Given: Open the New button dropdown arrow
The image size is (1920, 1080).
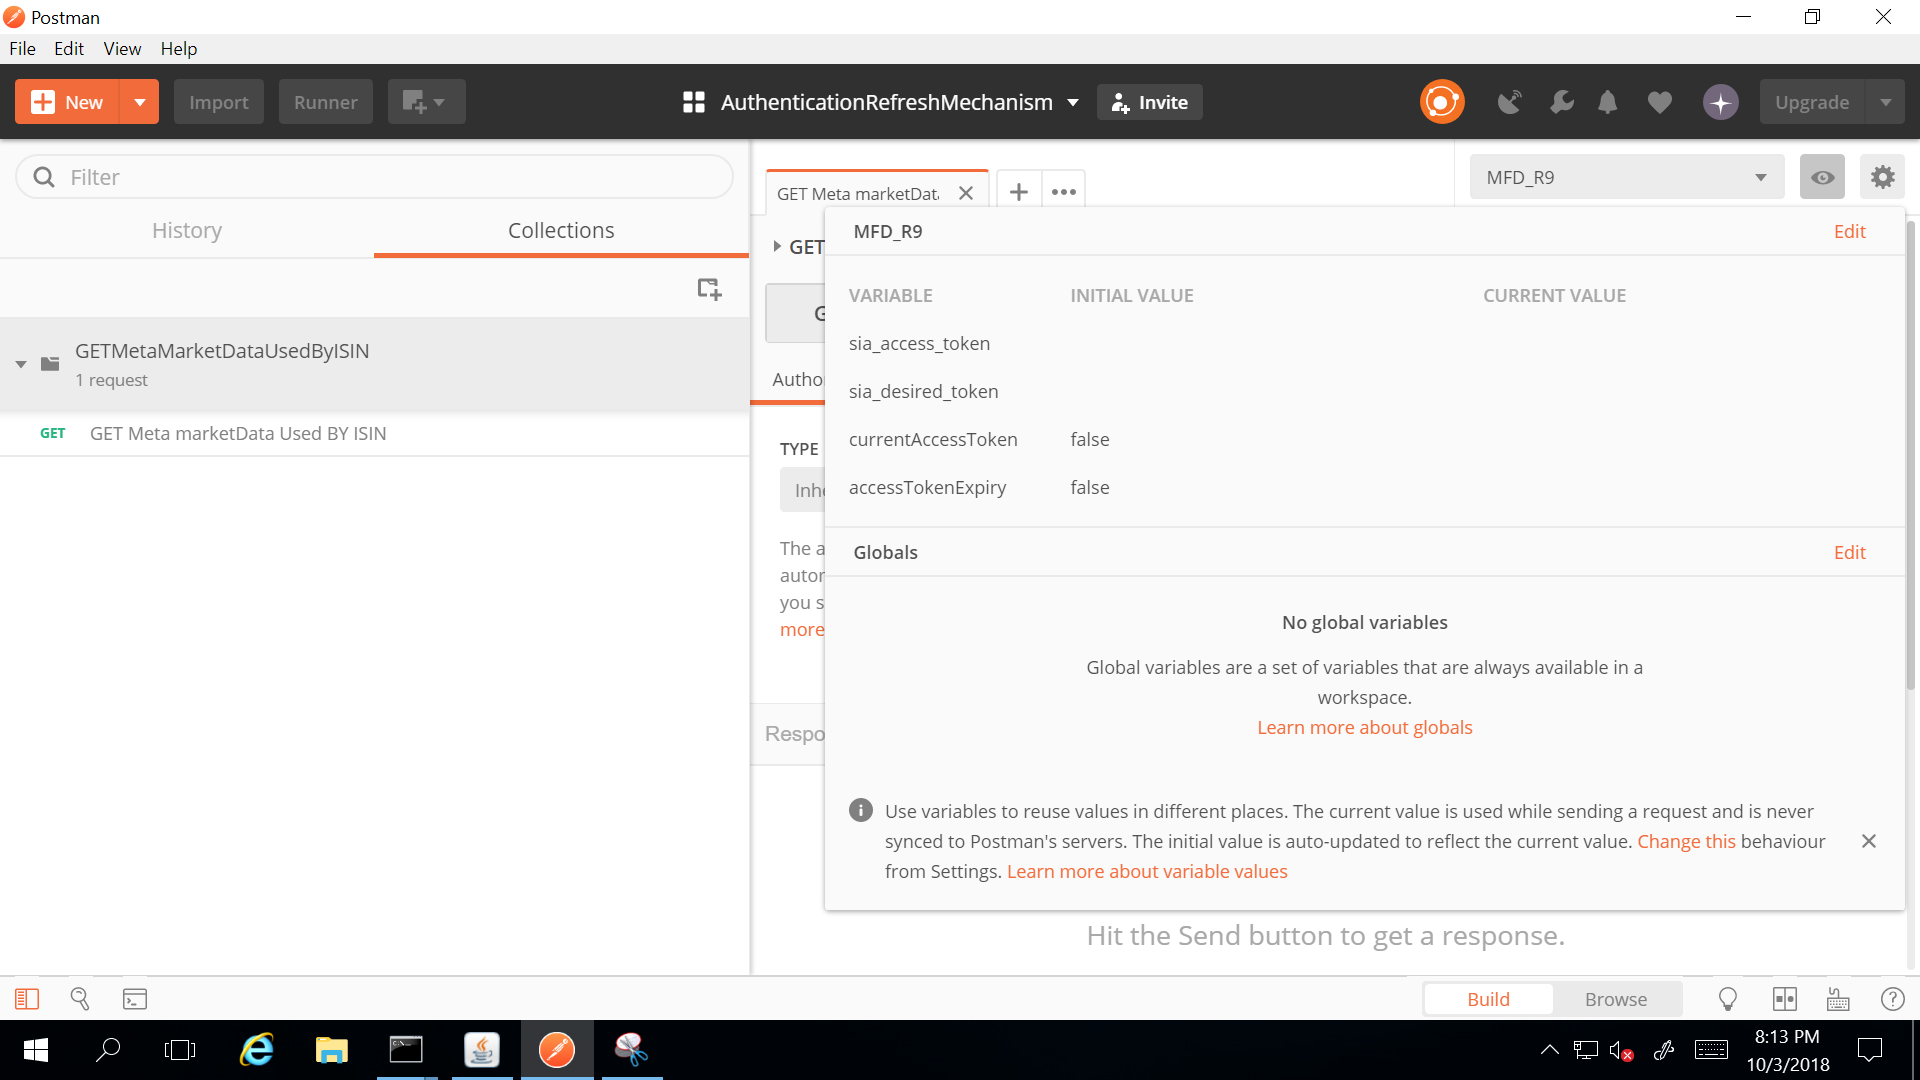Looking at the screenshot, I should coord(140,101).
